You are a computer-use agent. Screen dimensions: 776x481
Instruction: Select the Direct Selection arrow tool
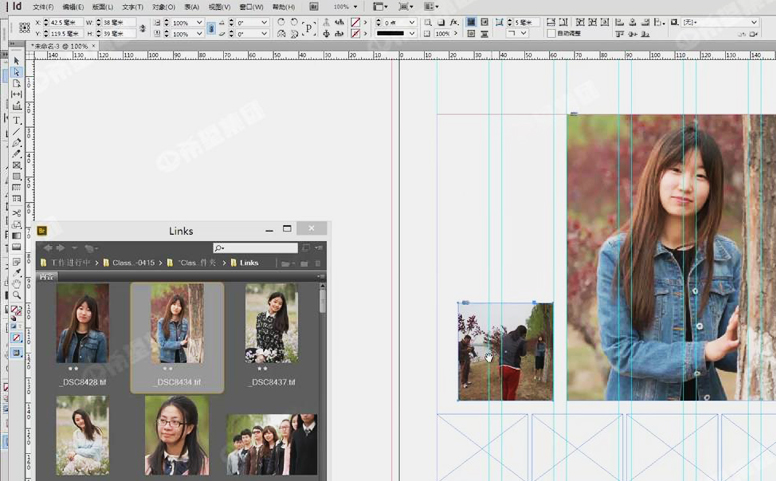17,72
